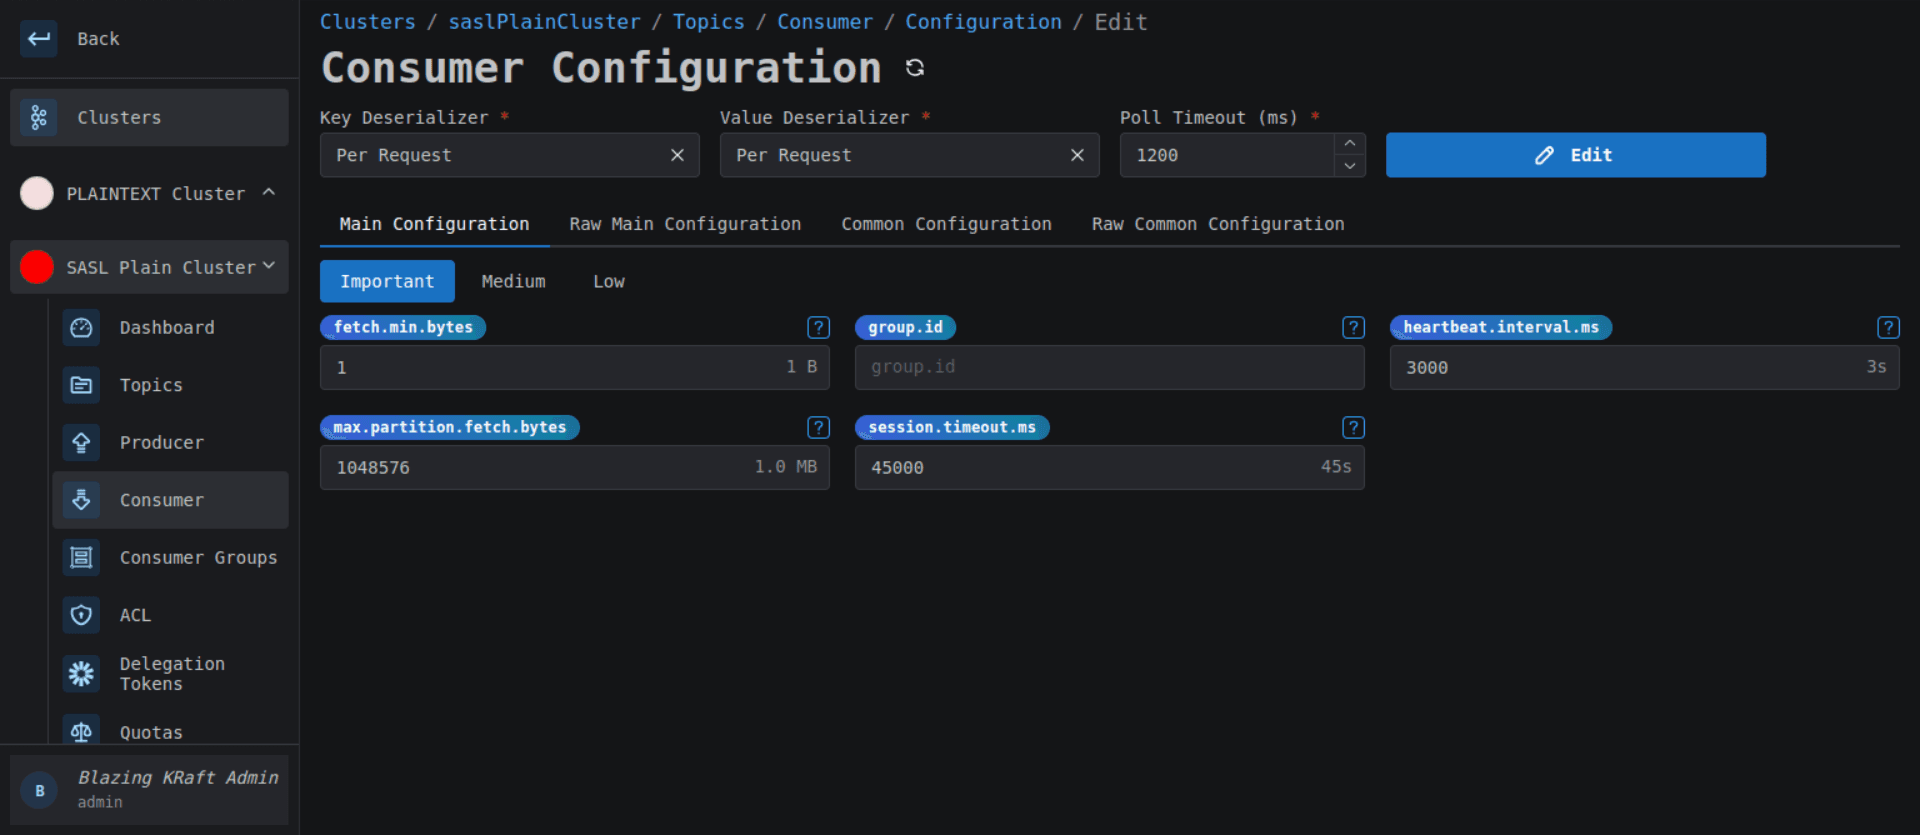Click the PLAINTEXT Cluster color circle
The image size is (1920, 835).
click(x=37, y=193)
